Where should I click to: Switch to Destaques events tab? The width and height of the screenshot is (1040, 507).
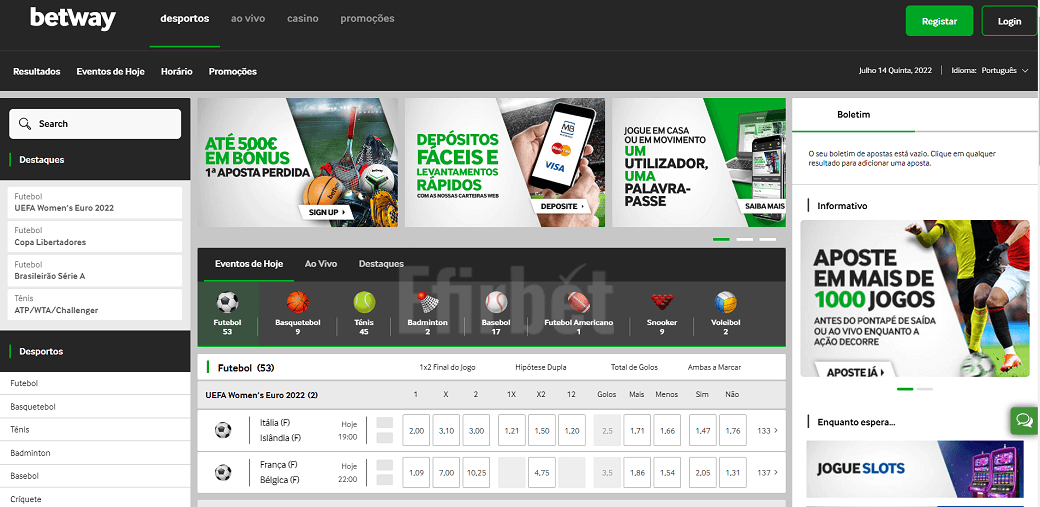pyautogui.click(x=381, y=263)
